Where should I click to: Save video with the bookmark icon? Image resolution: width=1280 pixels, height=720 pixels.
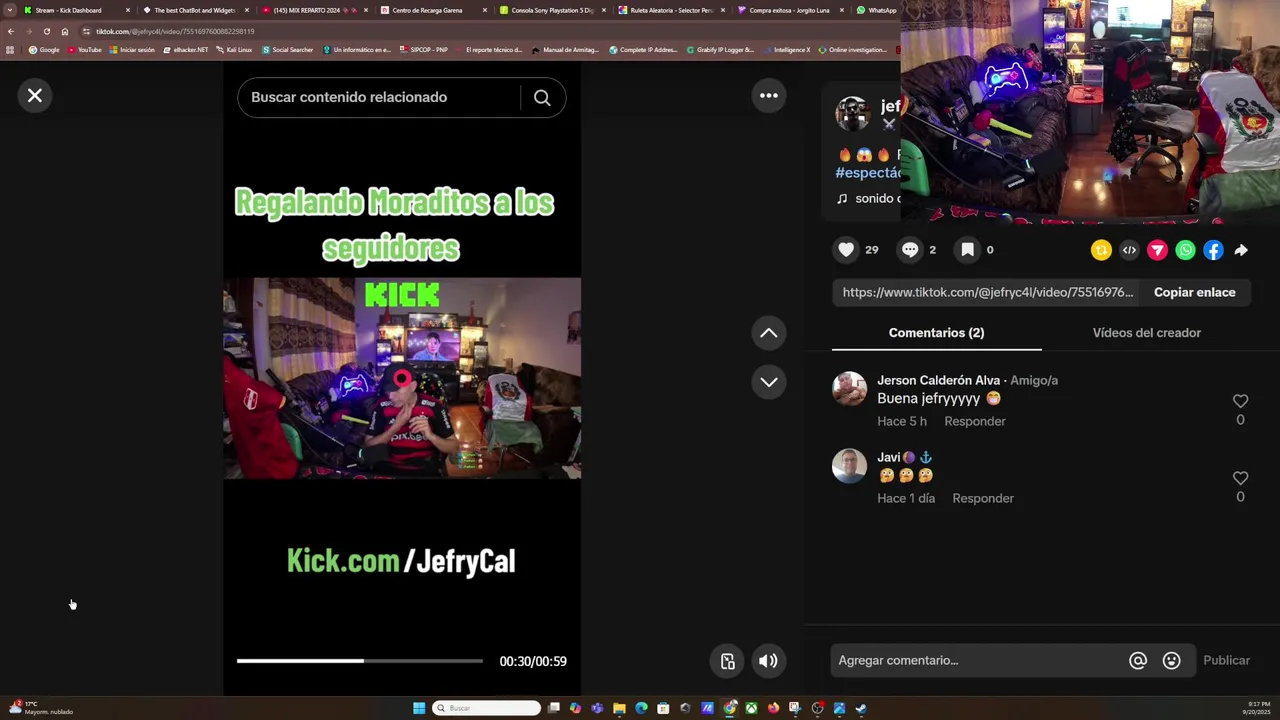(967, 250)
